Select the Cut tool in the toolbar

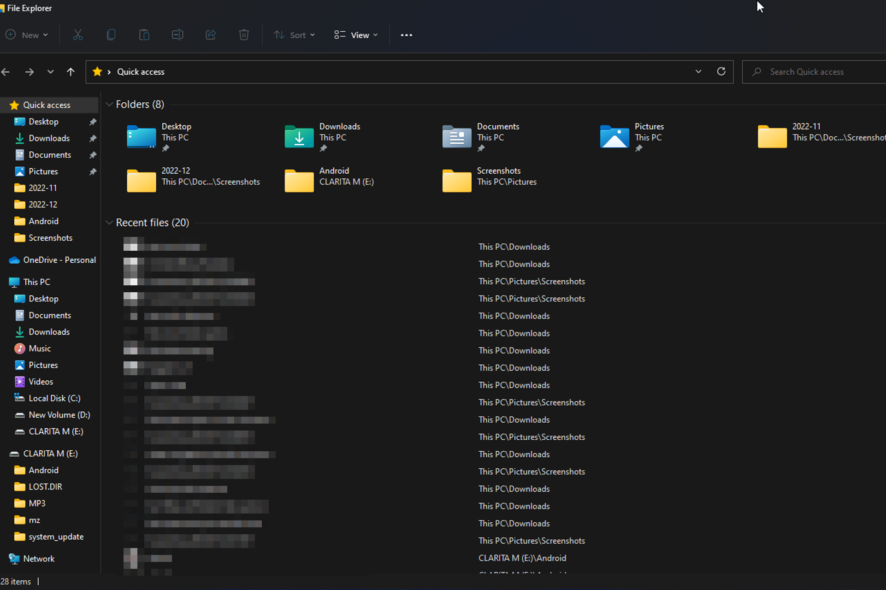click(x=77, y=34)
